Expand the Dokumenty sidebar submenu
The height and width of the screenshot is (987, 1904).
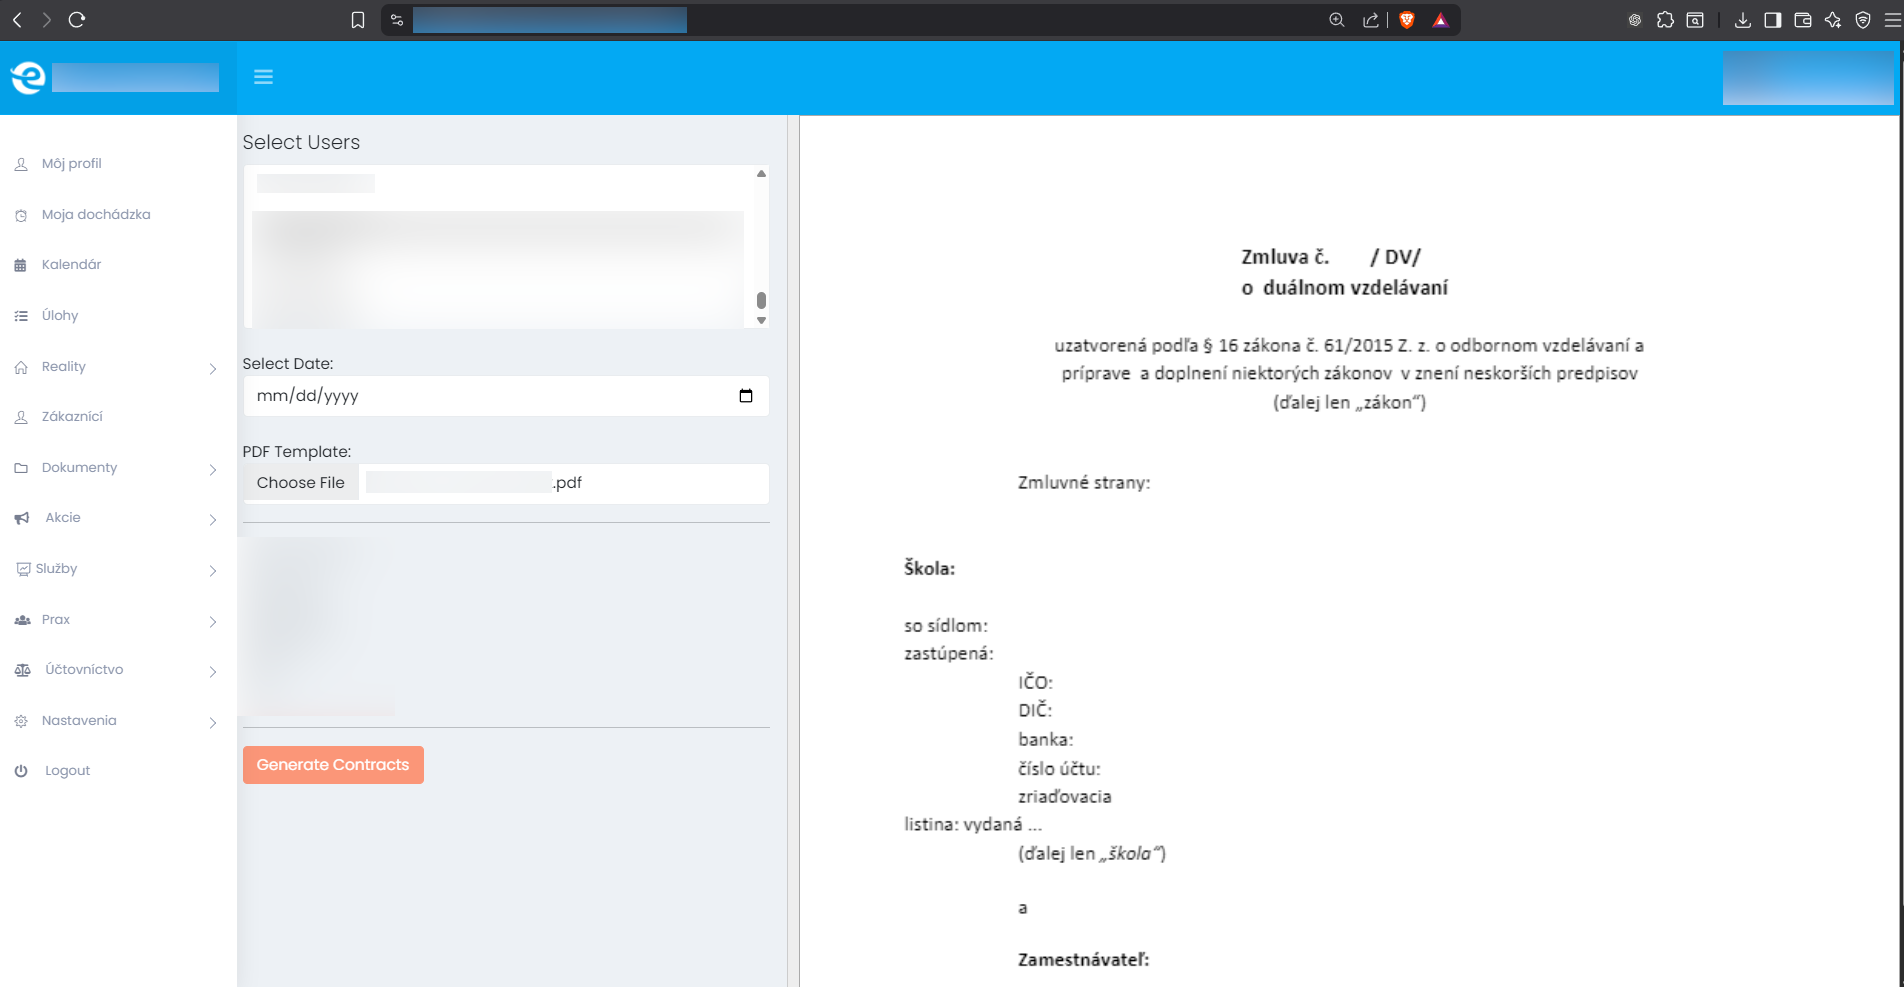tap(212, 469)
